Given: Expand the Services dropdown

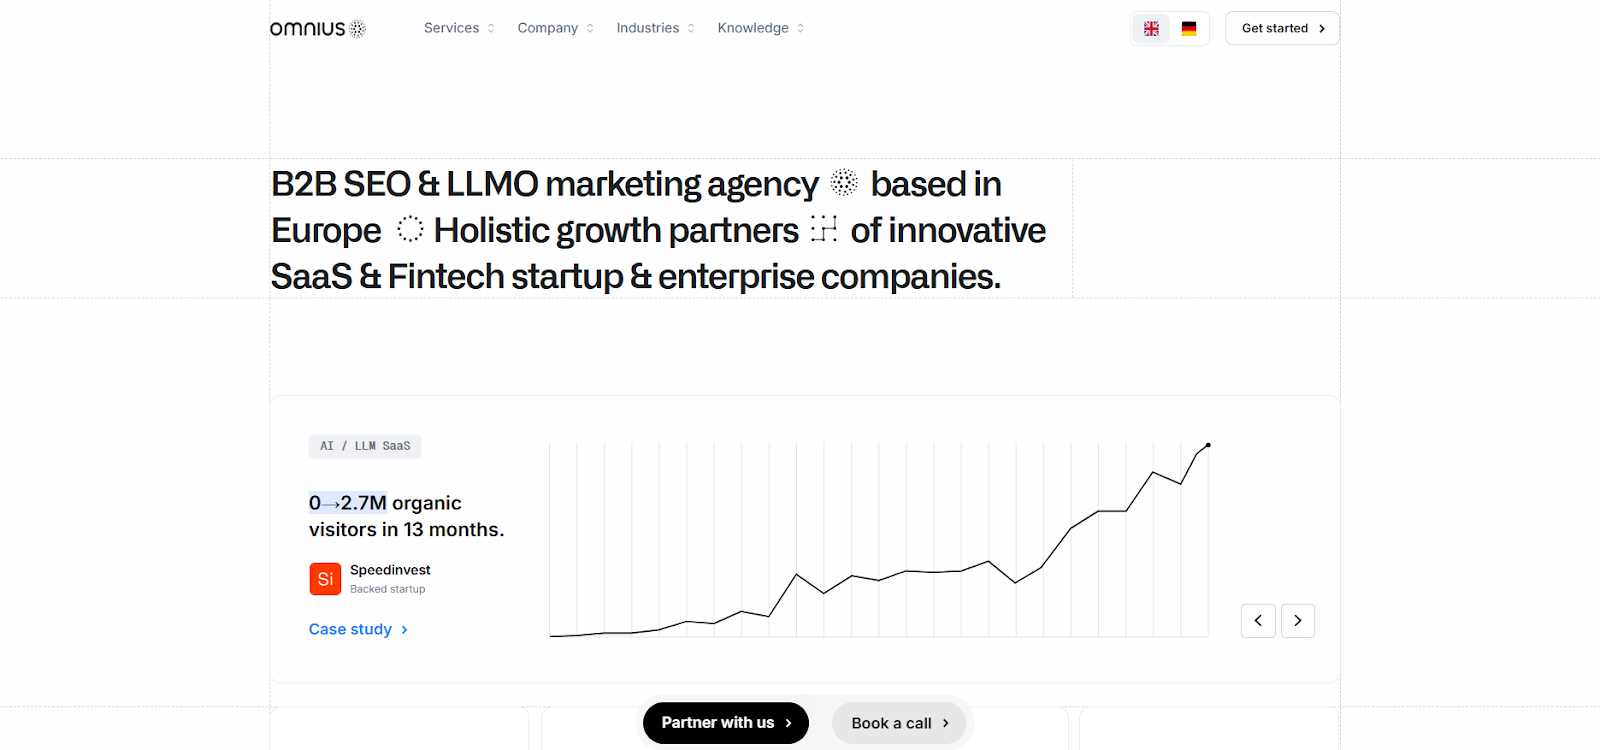Looking at the screenshot, I should tap(452, 28).
